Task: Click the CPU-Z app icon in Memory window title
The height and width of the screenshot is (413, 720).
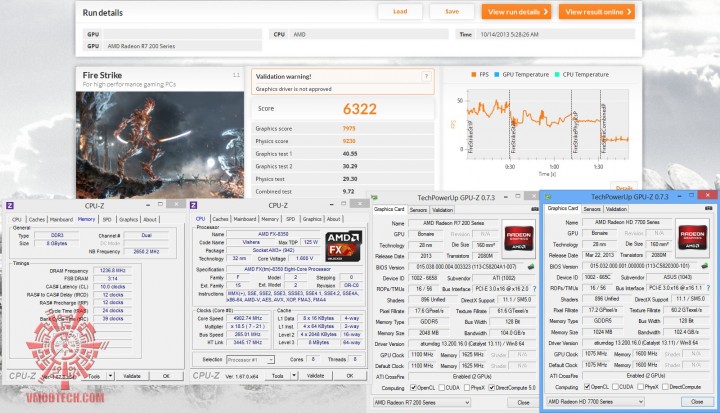Action: 10,205
